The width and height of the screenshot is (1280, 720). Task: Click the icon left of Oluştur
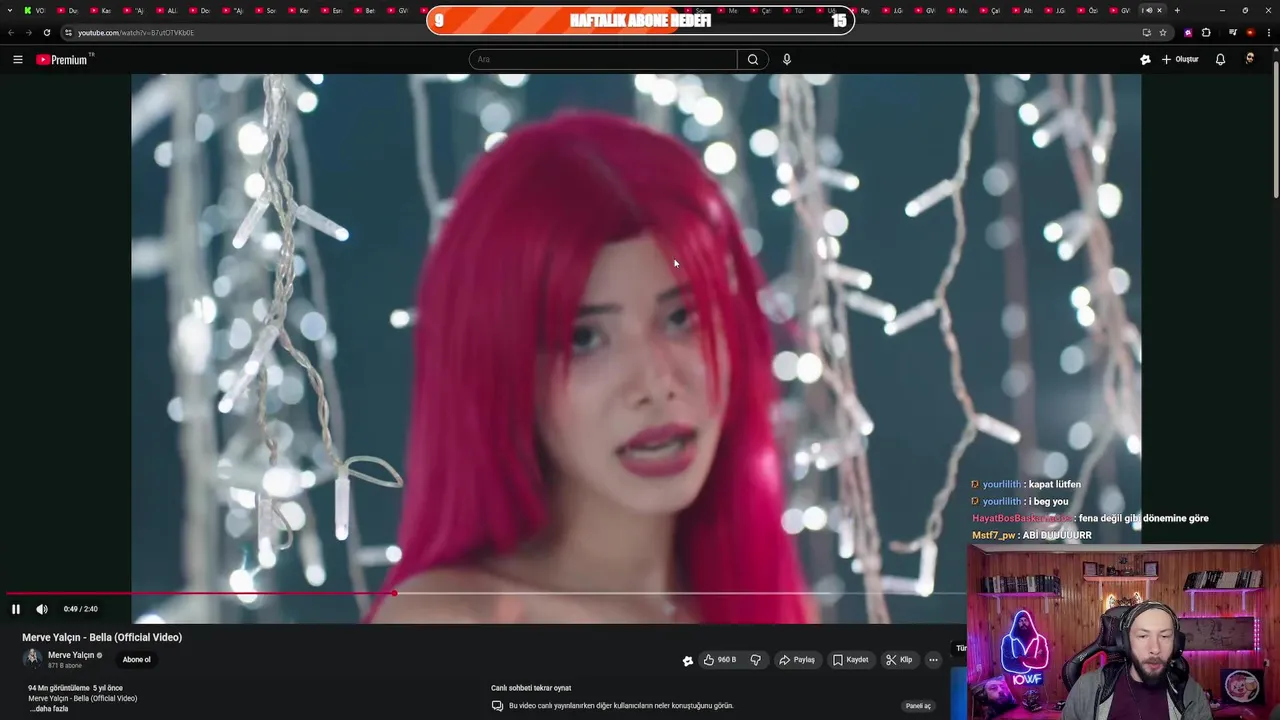[x=1145, y=60]
